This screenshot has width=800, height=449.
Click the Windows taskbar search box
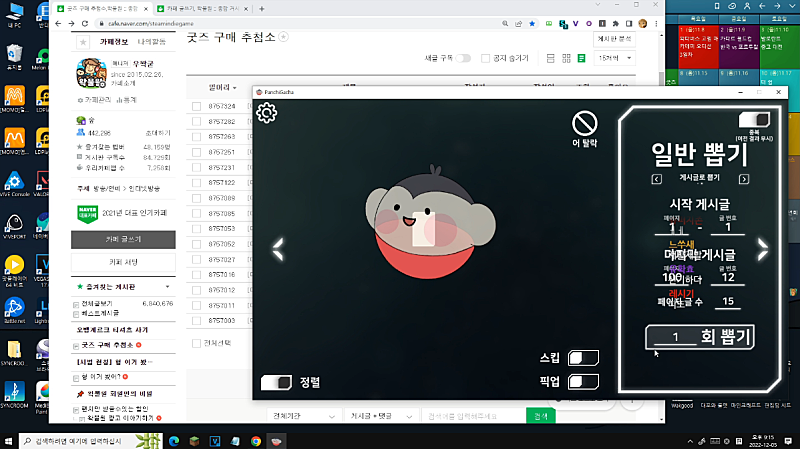(90, 441)
